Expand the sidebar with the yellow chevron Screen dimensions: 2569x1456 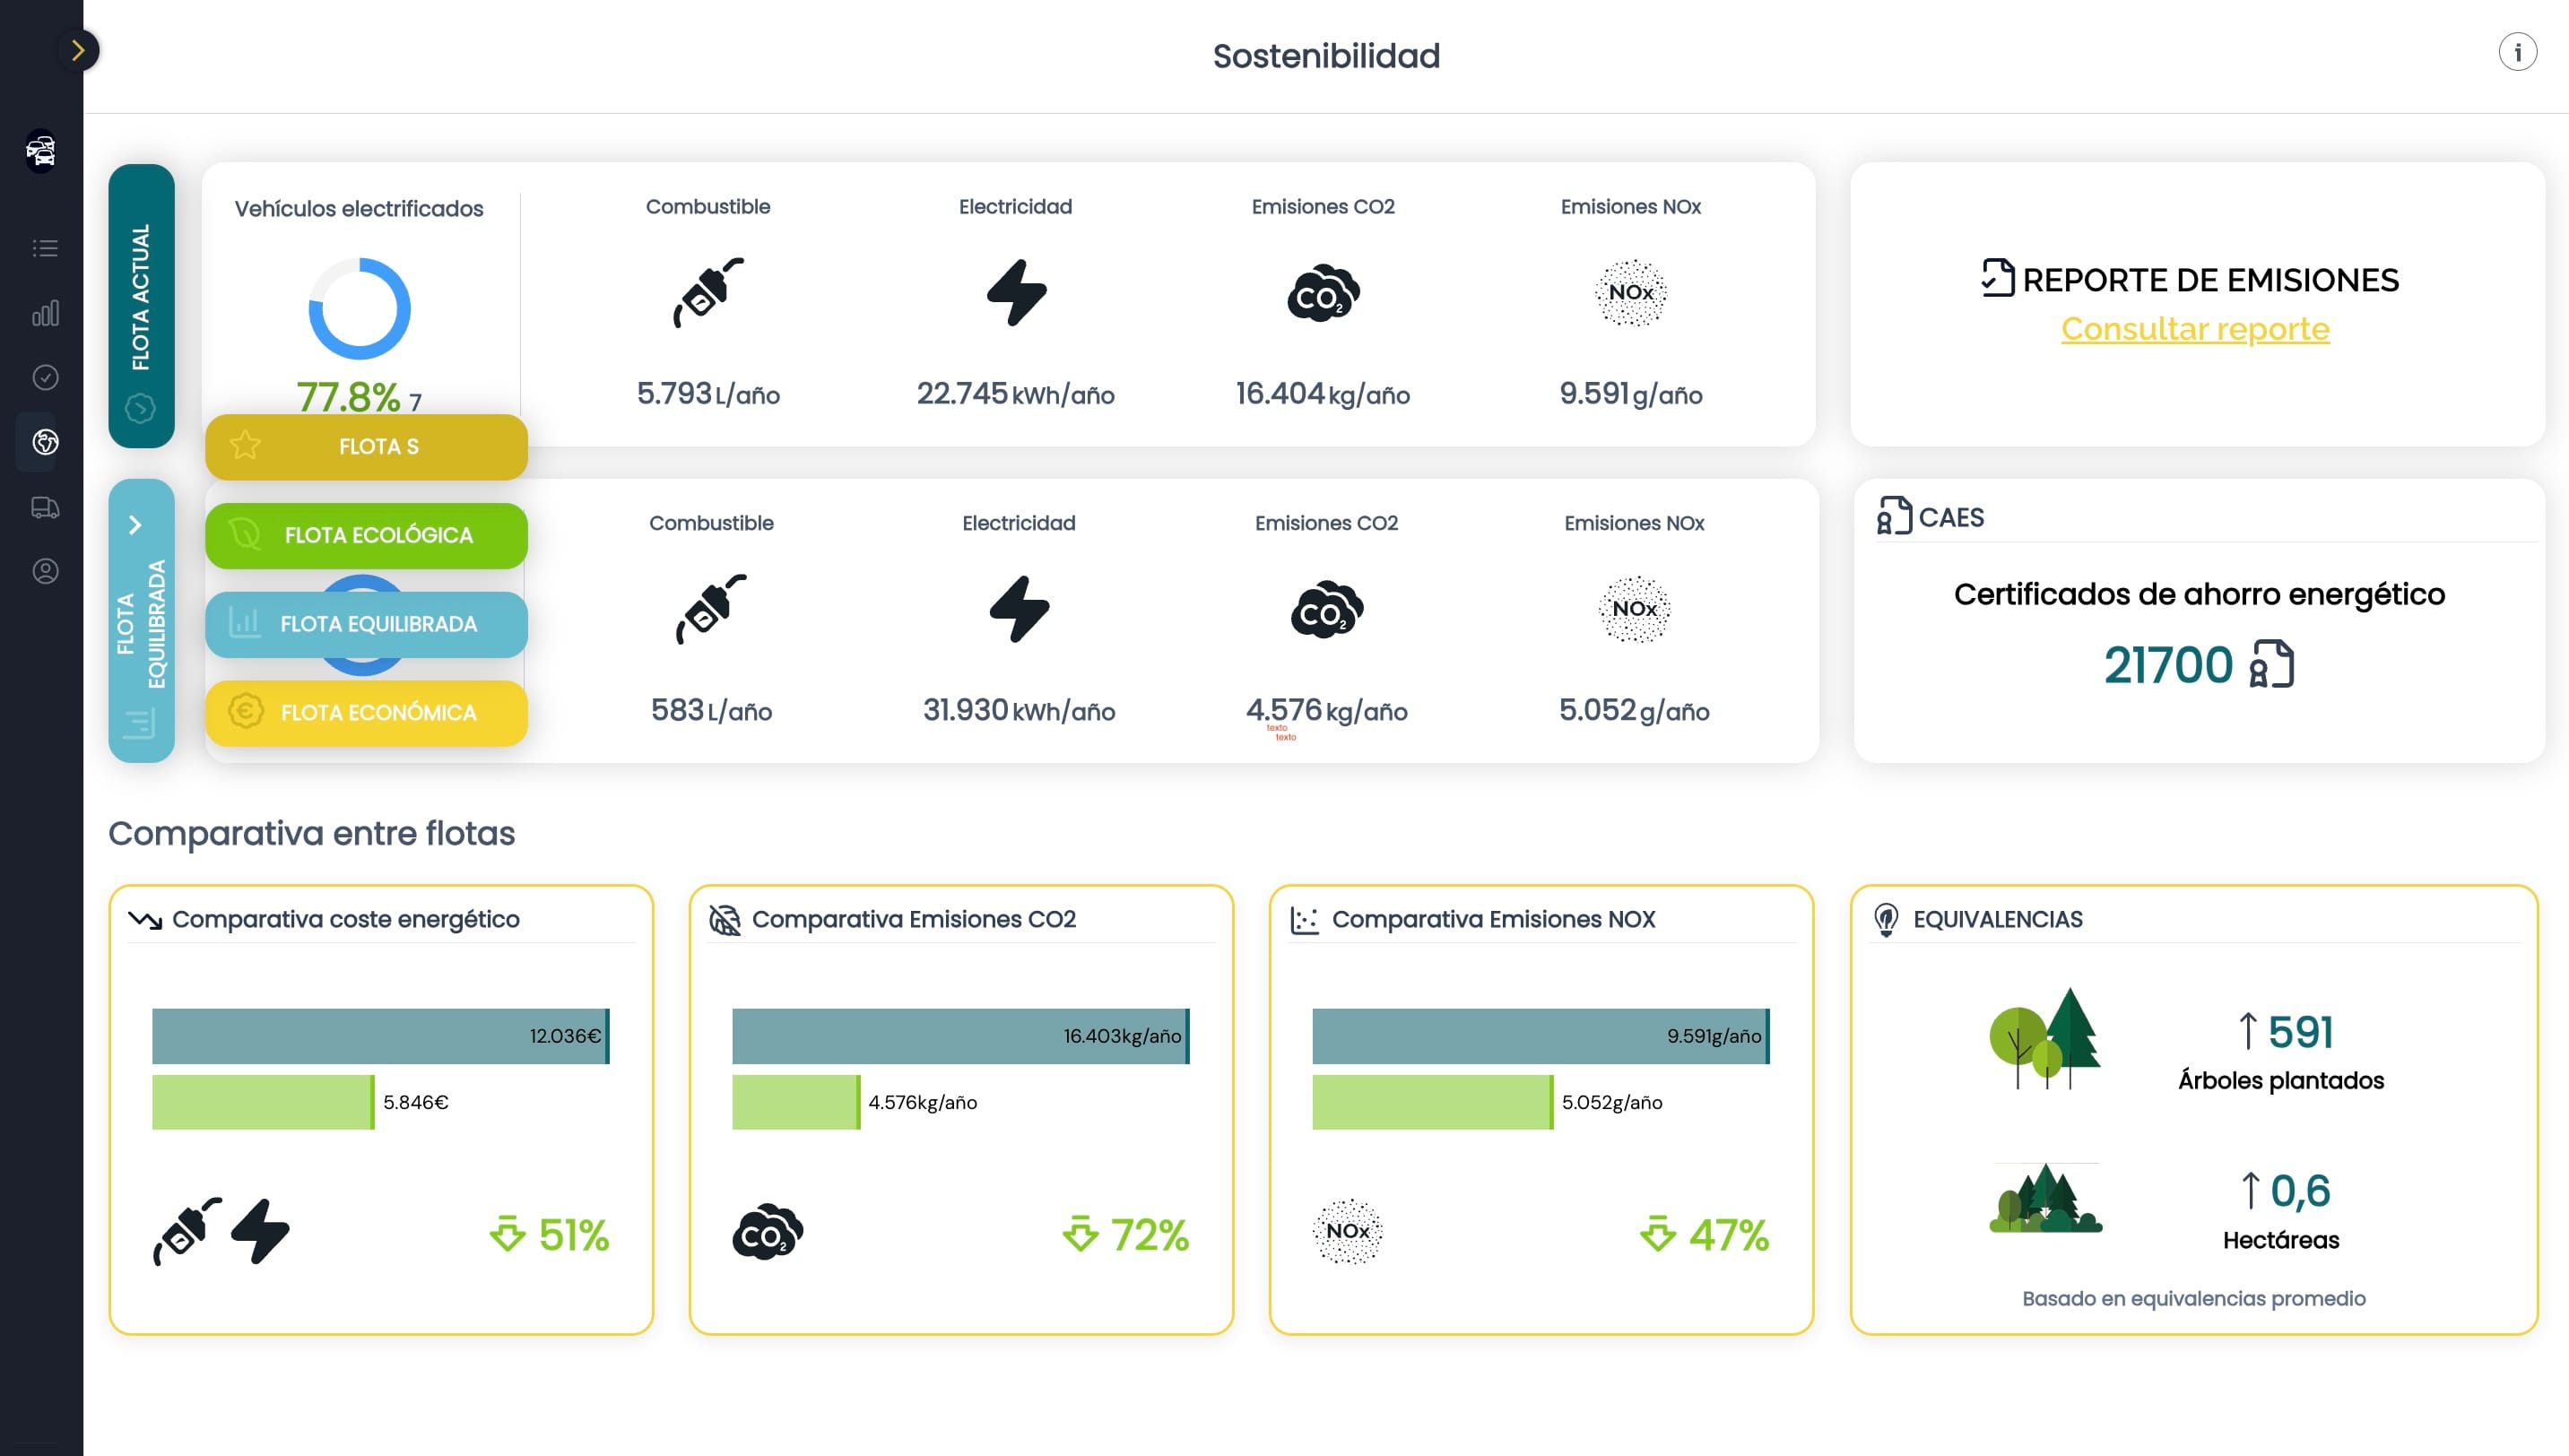coord(78,50)
